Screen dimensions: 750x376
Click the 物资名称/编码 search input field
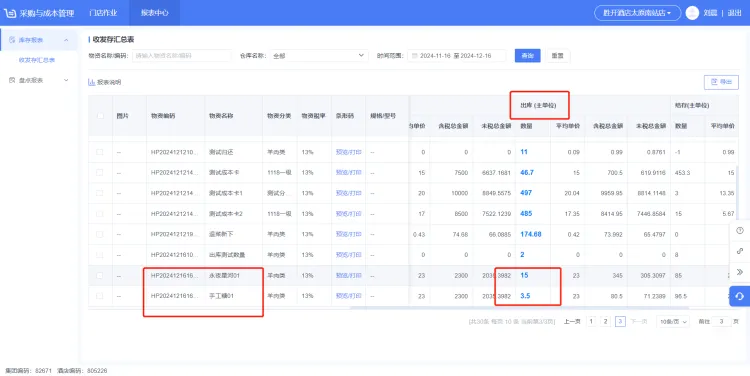tap(175, 55)
